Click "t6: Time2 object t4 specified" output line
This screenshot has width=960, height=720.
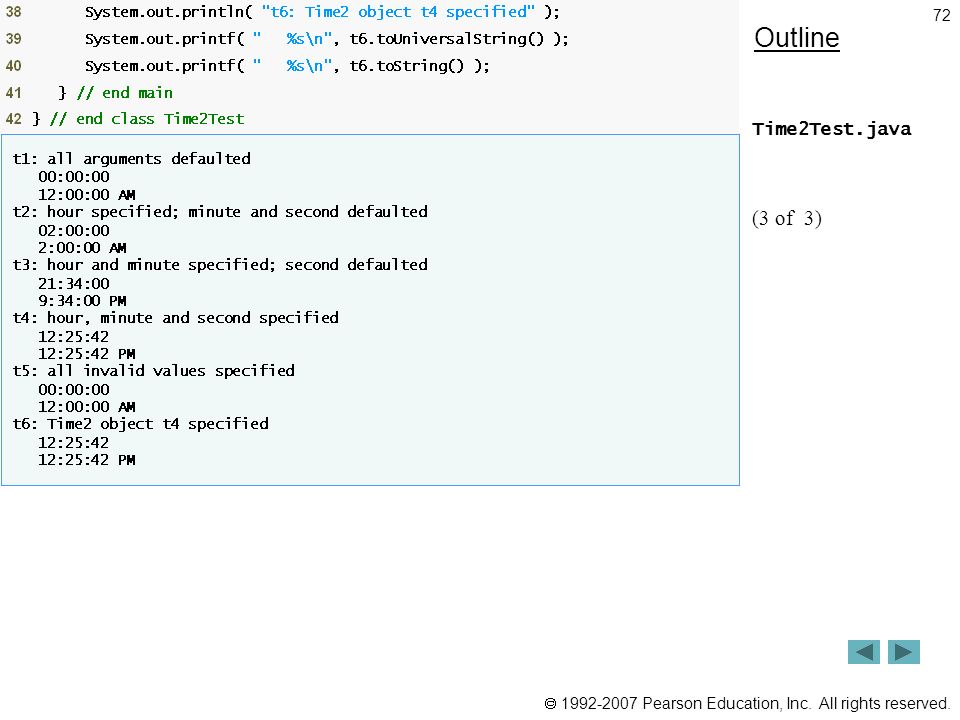tap(141, 424)
